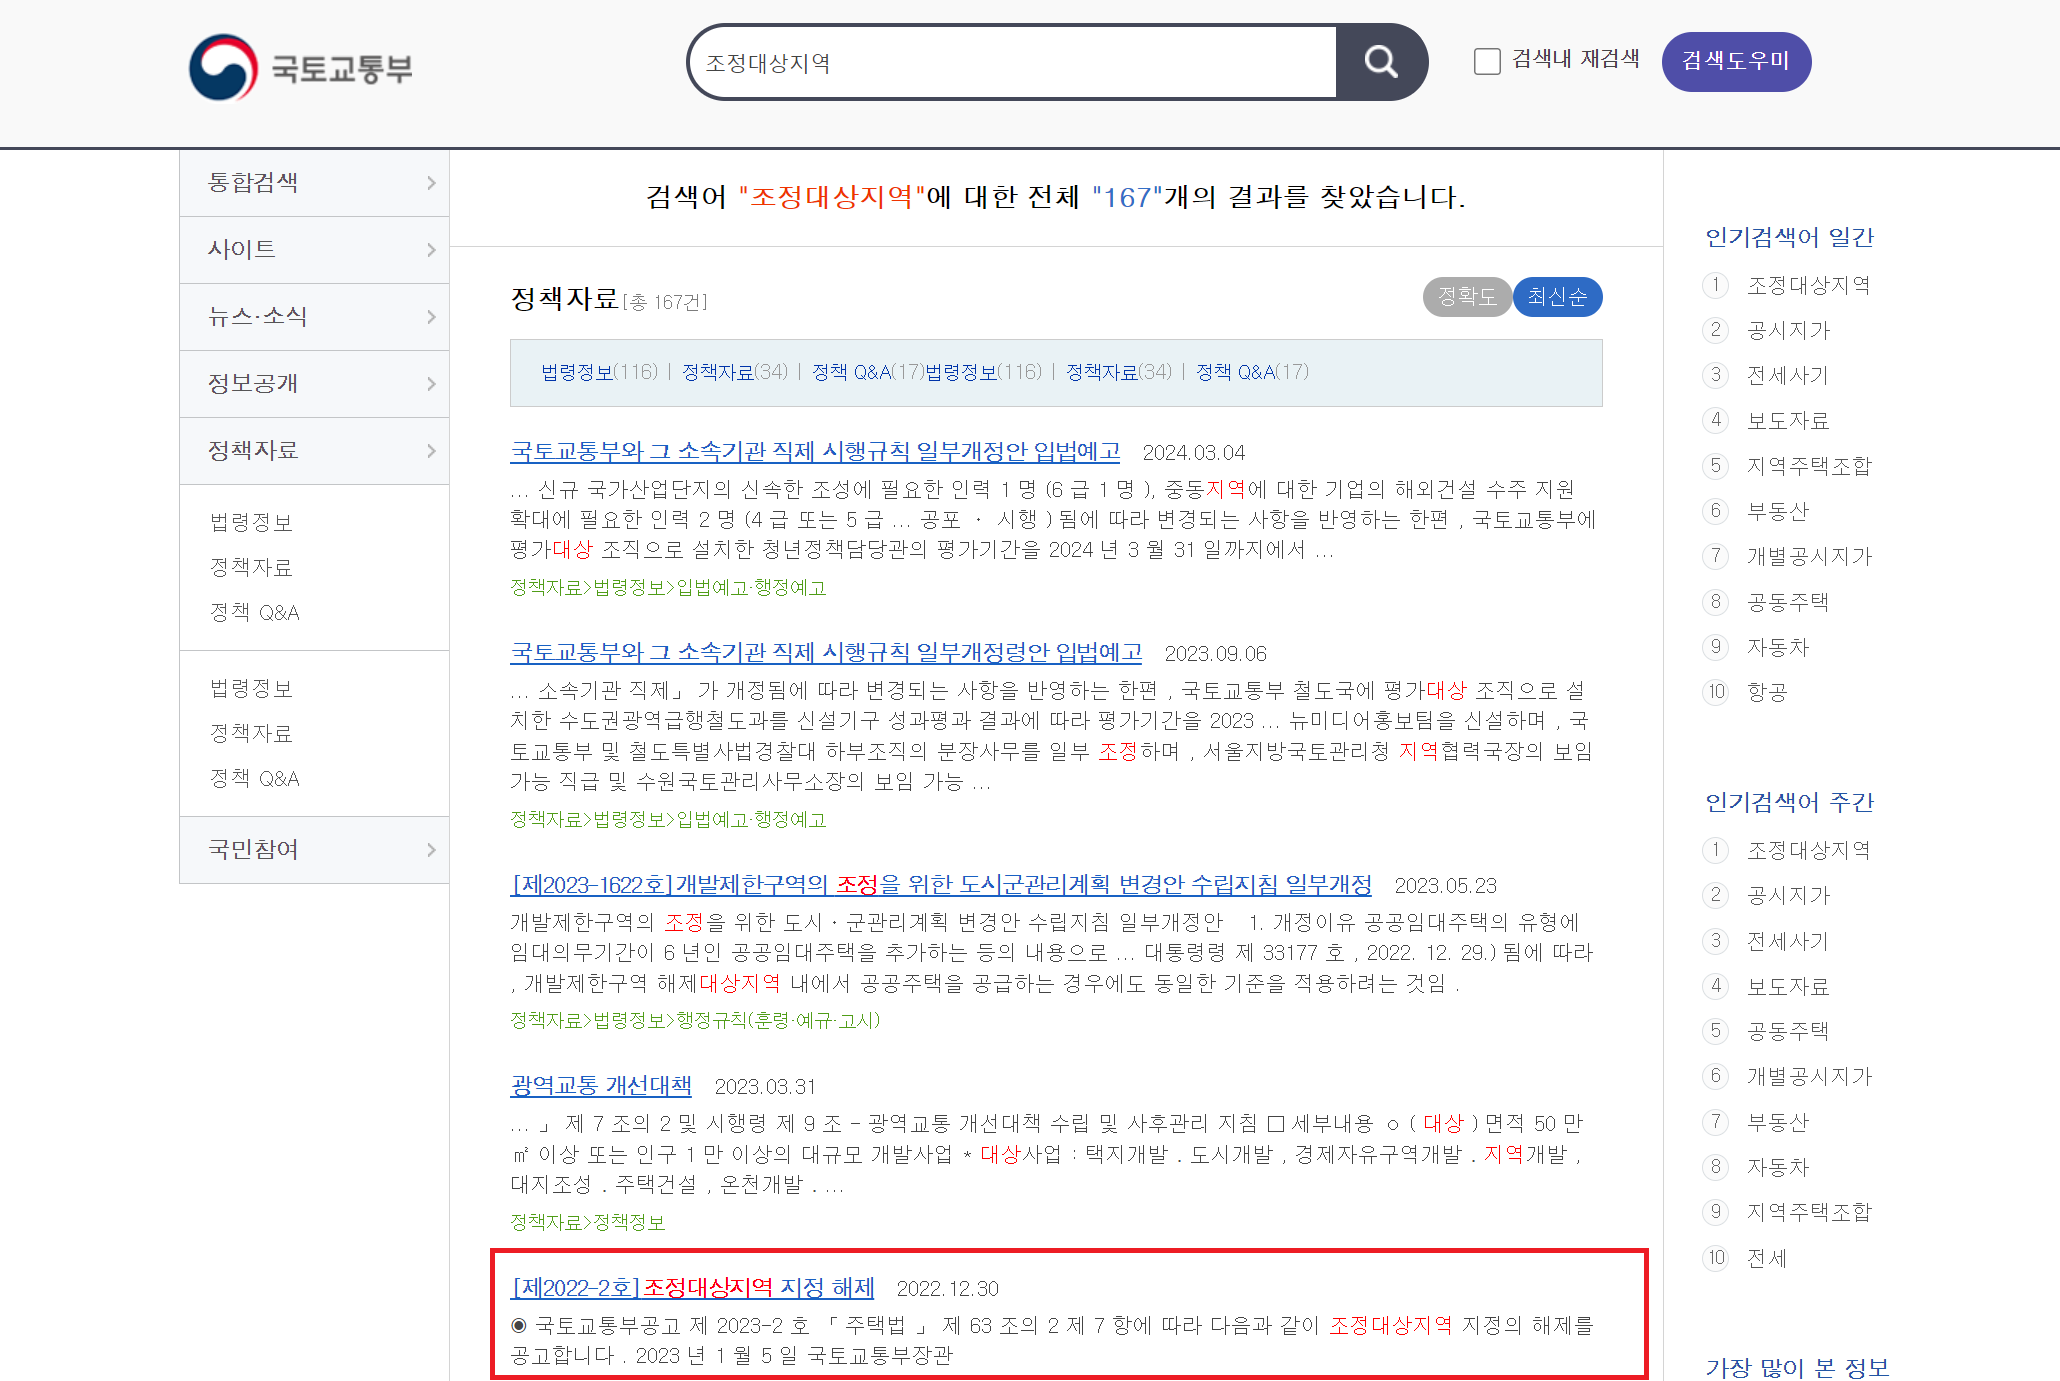Click the 정책자료 chevron arrow

point(431,451)
